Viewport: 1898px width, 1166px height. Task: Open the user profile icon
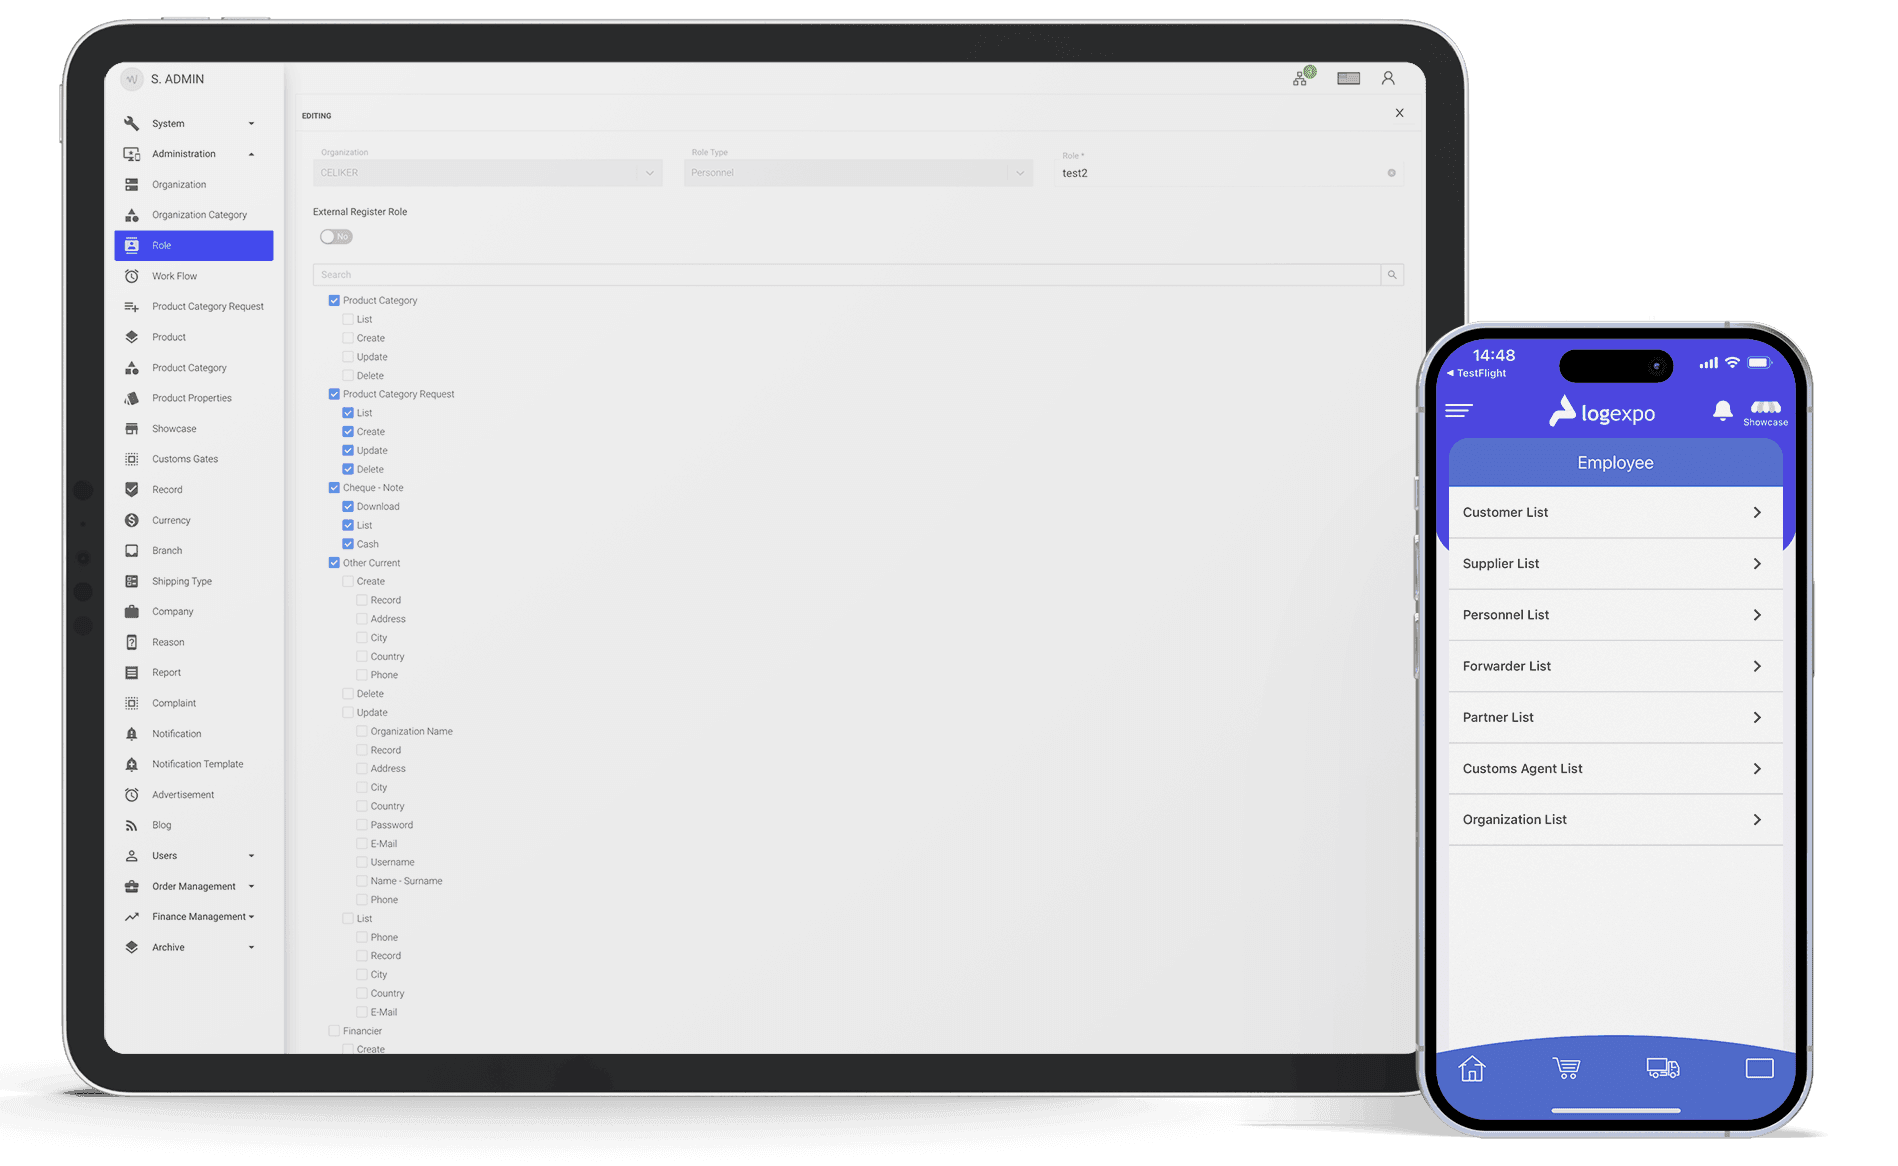pos(1388,78)
